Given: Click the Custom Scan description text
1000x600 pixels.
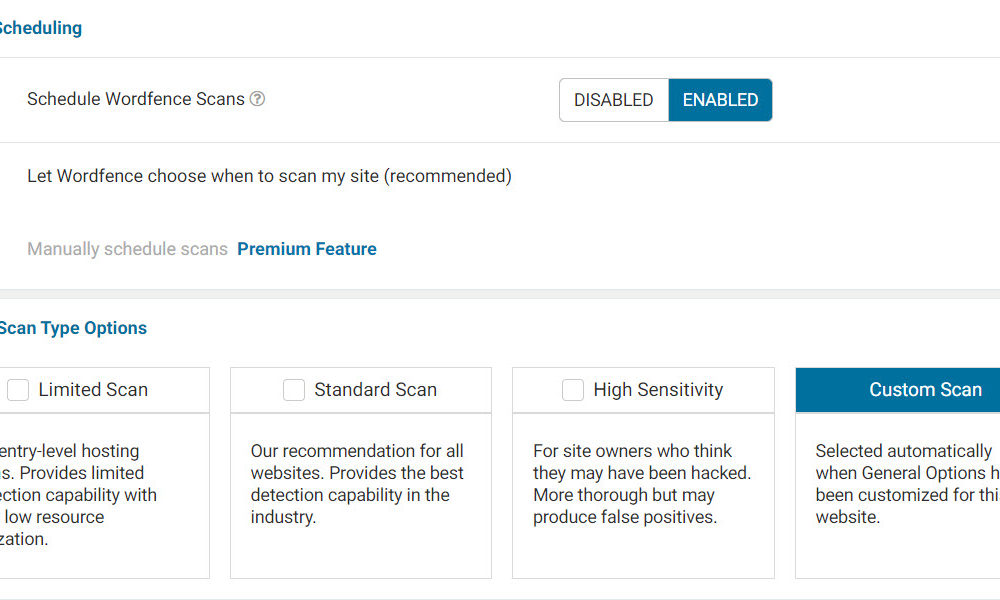Looking at the screenshot, I should tap(905, 484).
